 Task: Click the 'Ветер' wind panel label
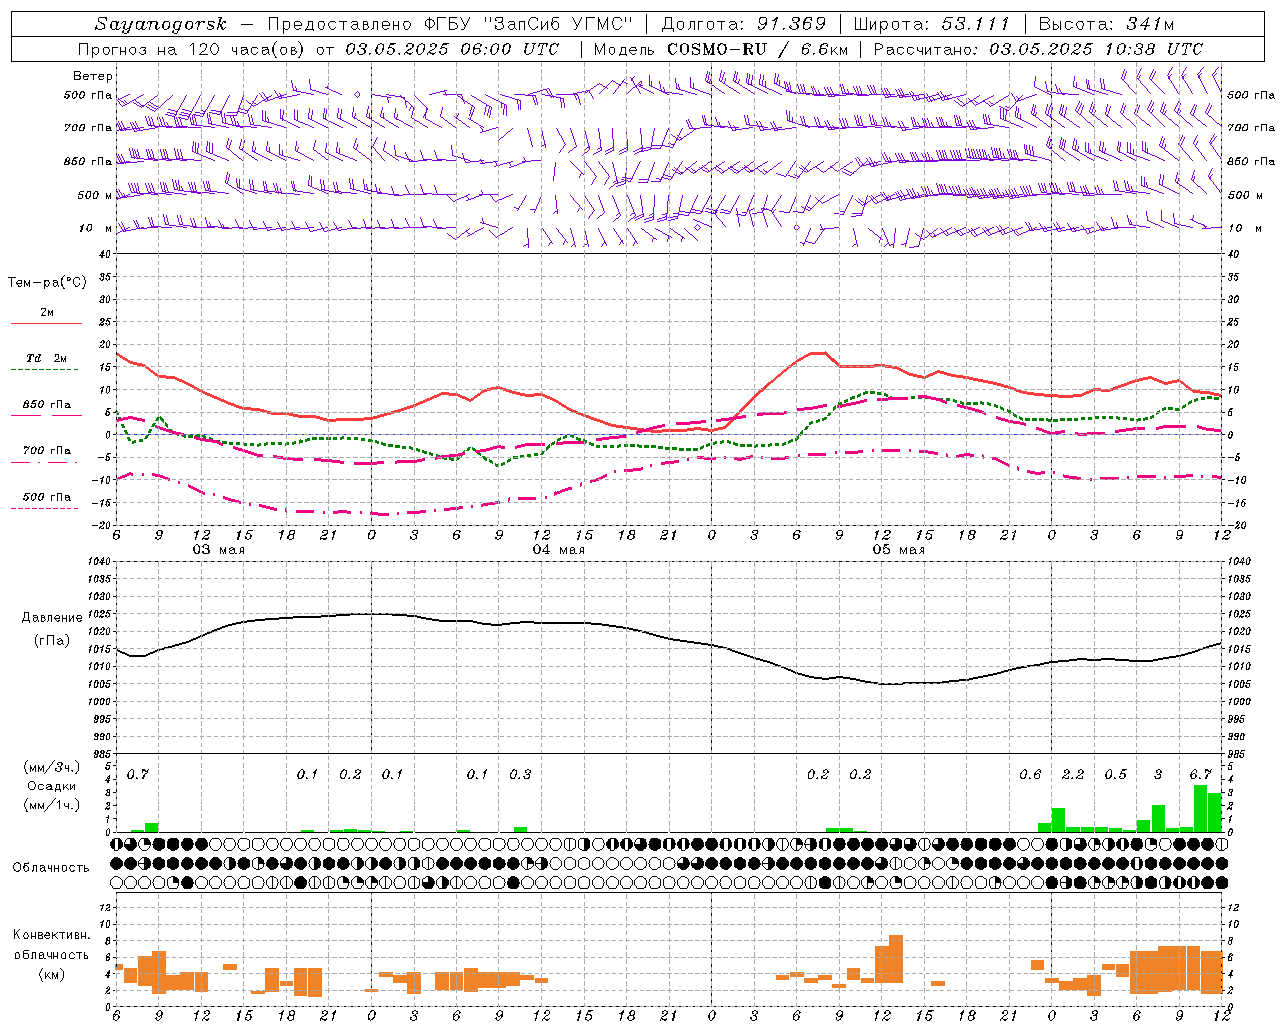(93, 76)
